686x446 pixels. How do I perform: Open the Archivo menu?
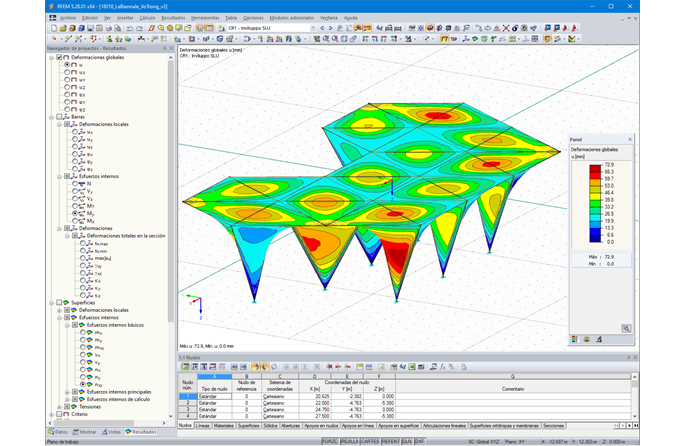click(68, 18)
